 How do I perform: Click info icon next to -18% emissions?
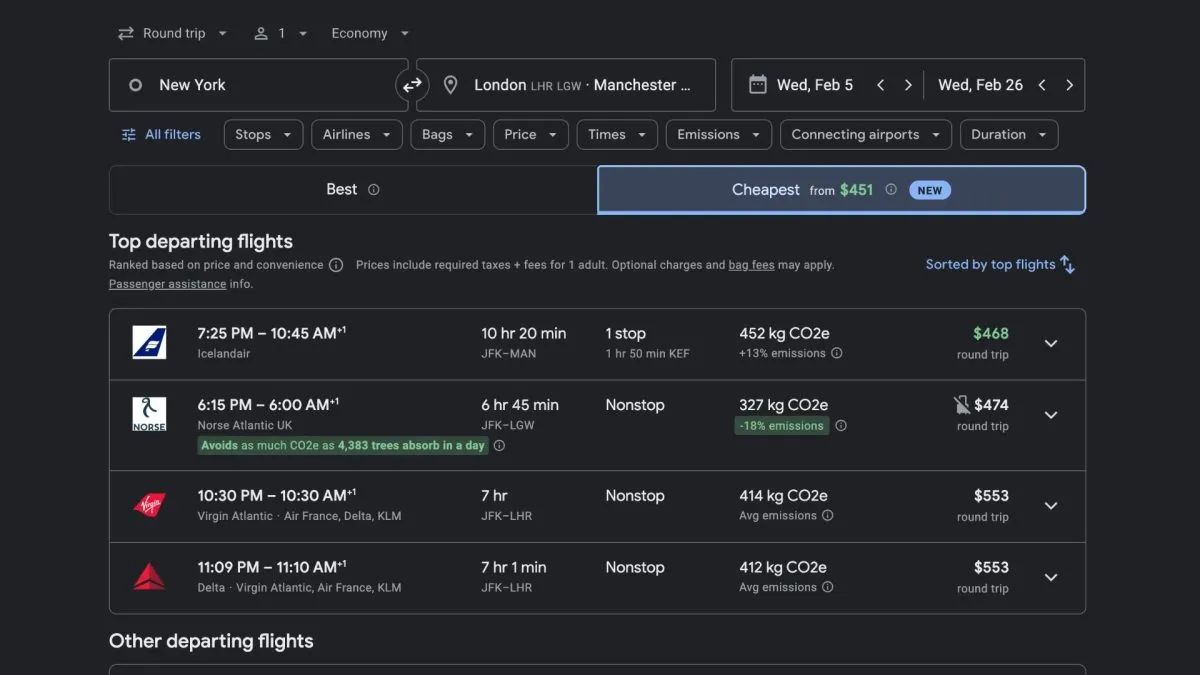click(x=841, y=426)
